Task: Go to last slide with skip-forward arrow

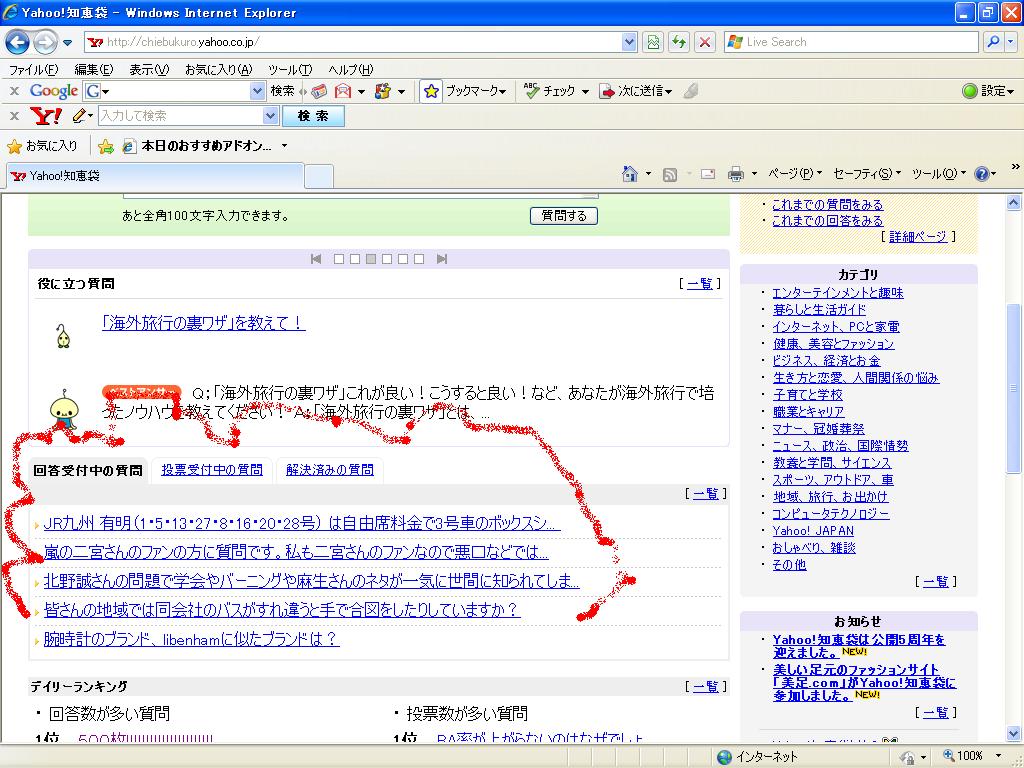Action: (441, 259)
